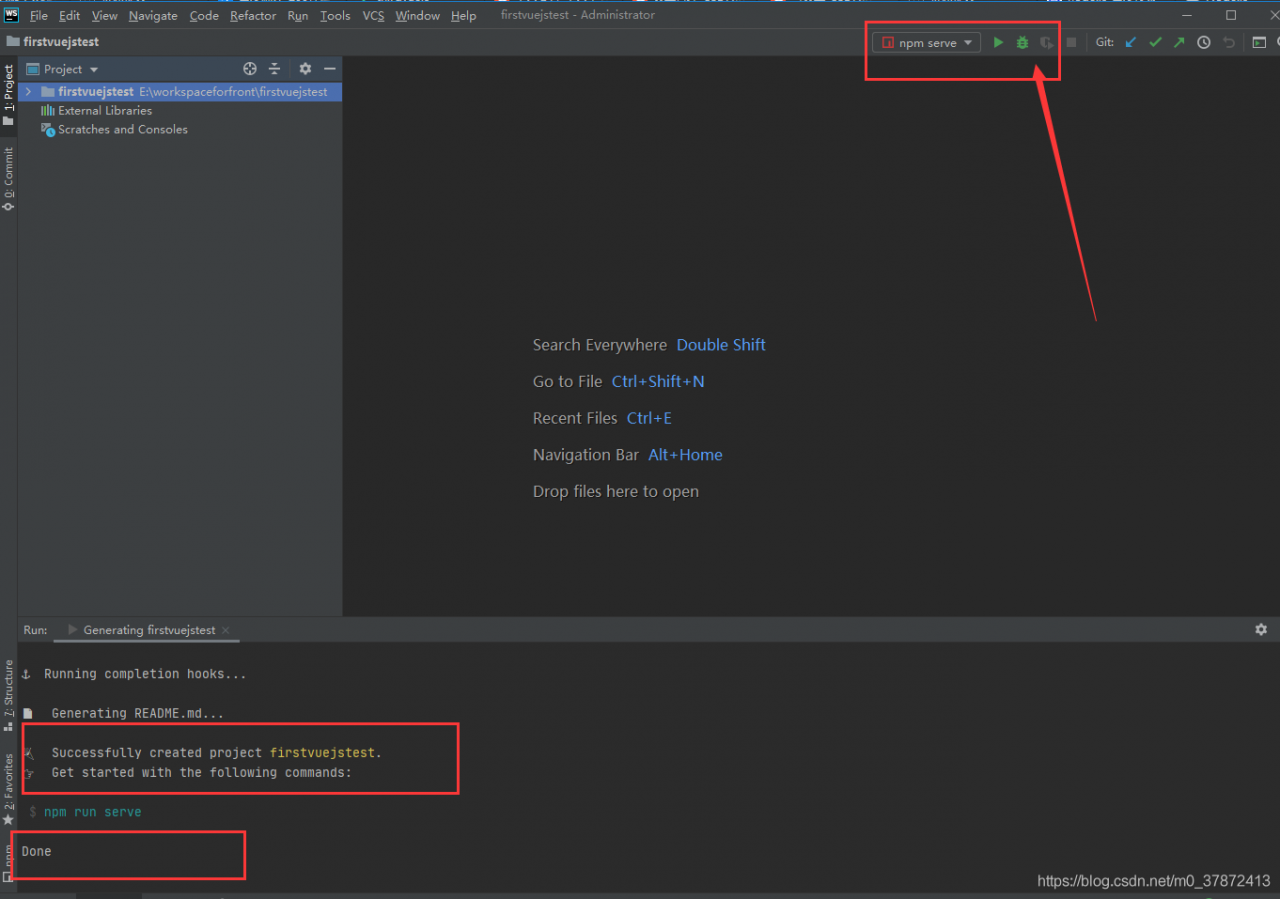Click the 'npm run serve' console command
1280x899 pixels.
coord(92,812)
